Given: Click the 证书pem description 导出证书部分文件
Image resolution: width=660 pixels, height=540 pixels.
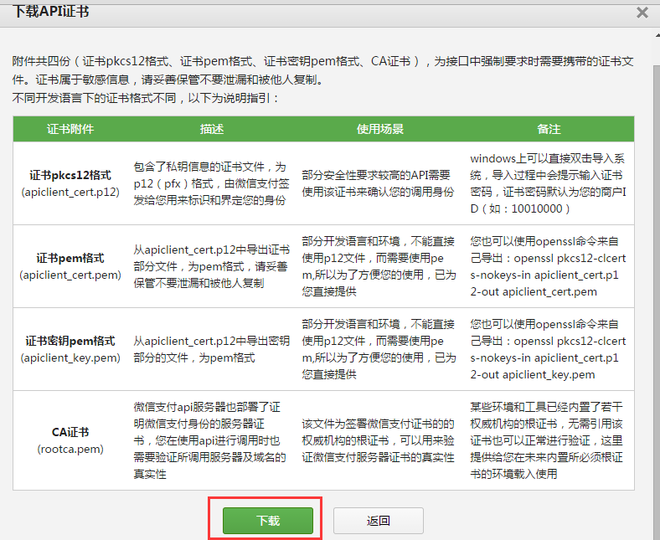Looking at the screenshot, I should [211, 266].
